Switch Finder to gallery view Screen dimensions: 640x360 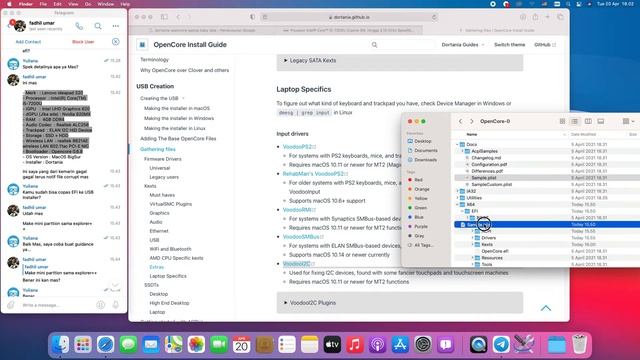click(x=600, y=121)
